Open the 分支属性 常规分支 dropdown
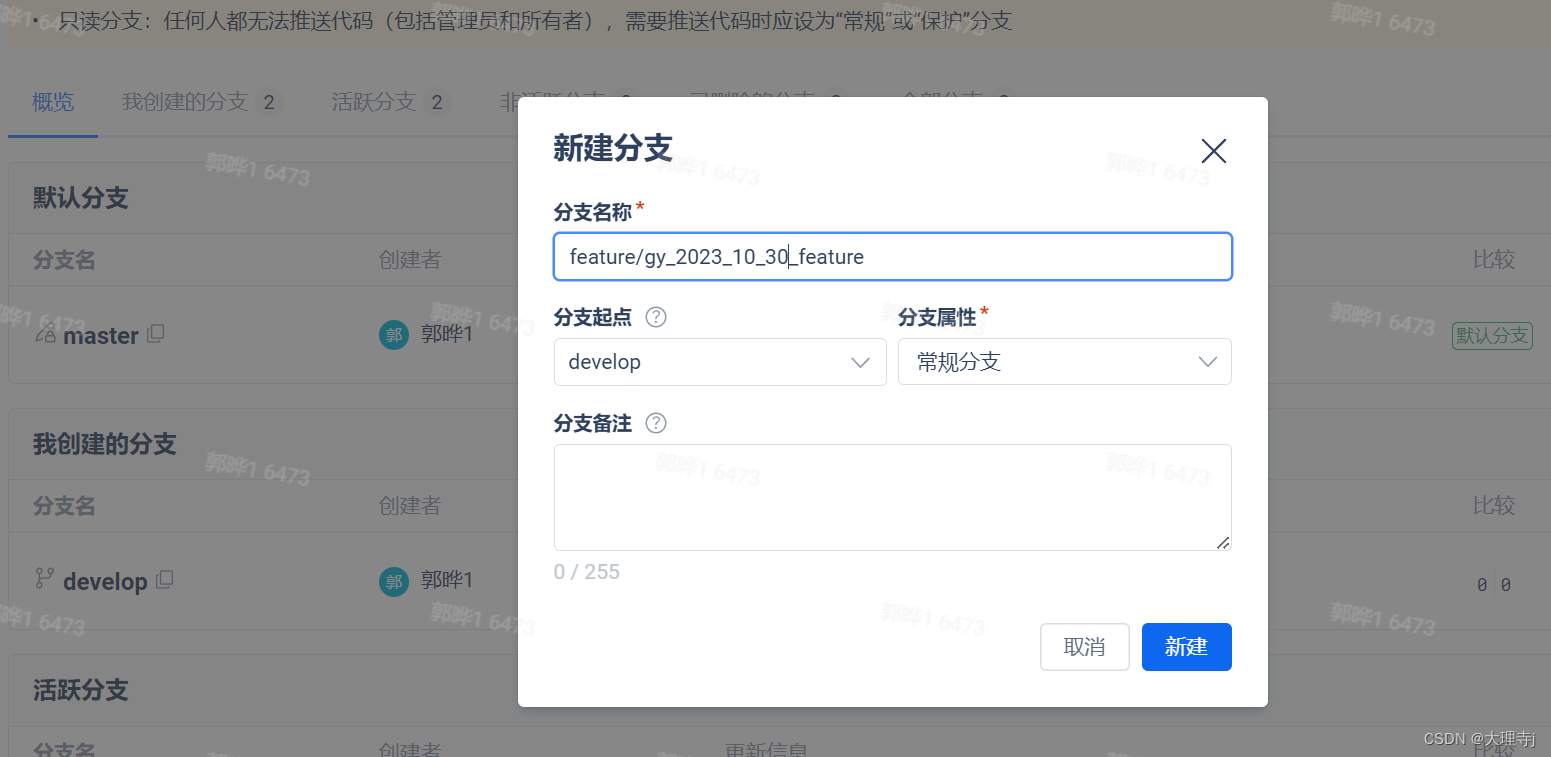Screen dimensions: 1551x757 pyautogui.click(x=1064, y=362)
